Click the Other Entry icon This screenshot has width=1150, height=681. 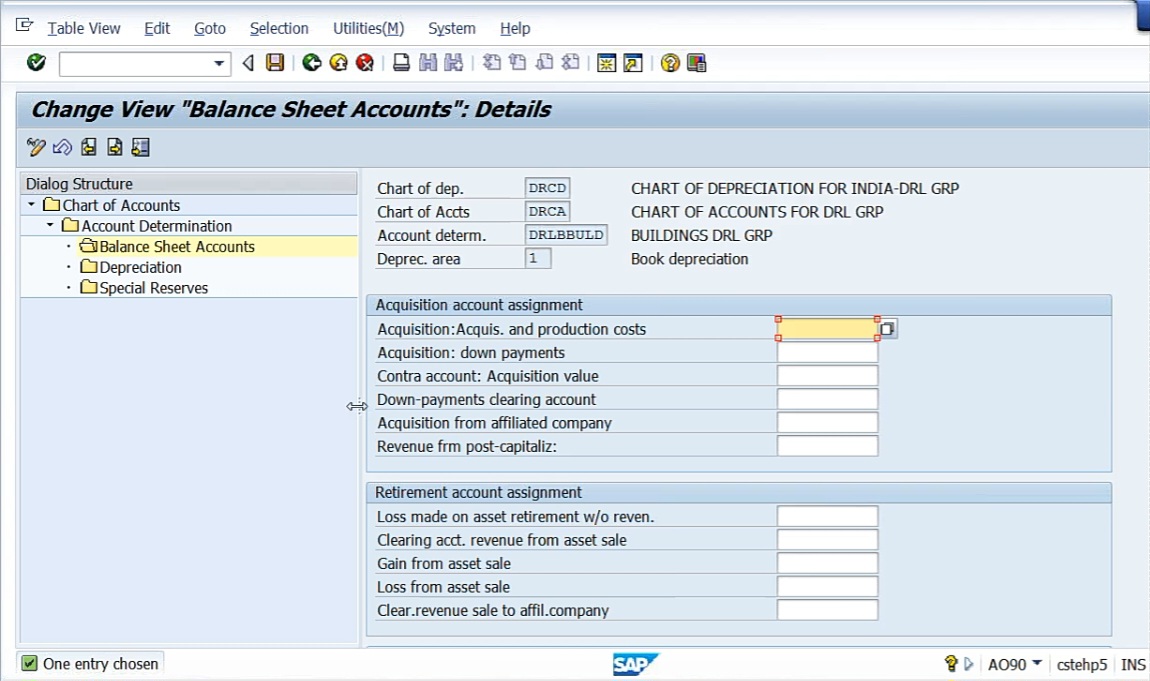tap(141, 147)
